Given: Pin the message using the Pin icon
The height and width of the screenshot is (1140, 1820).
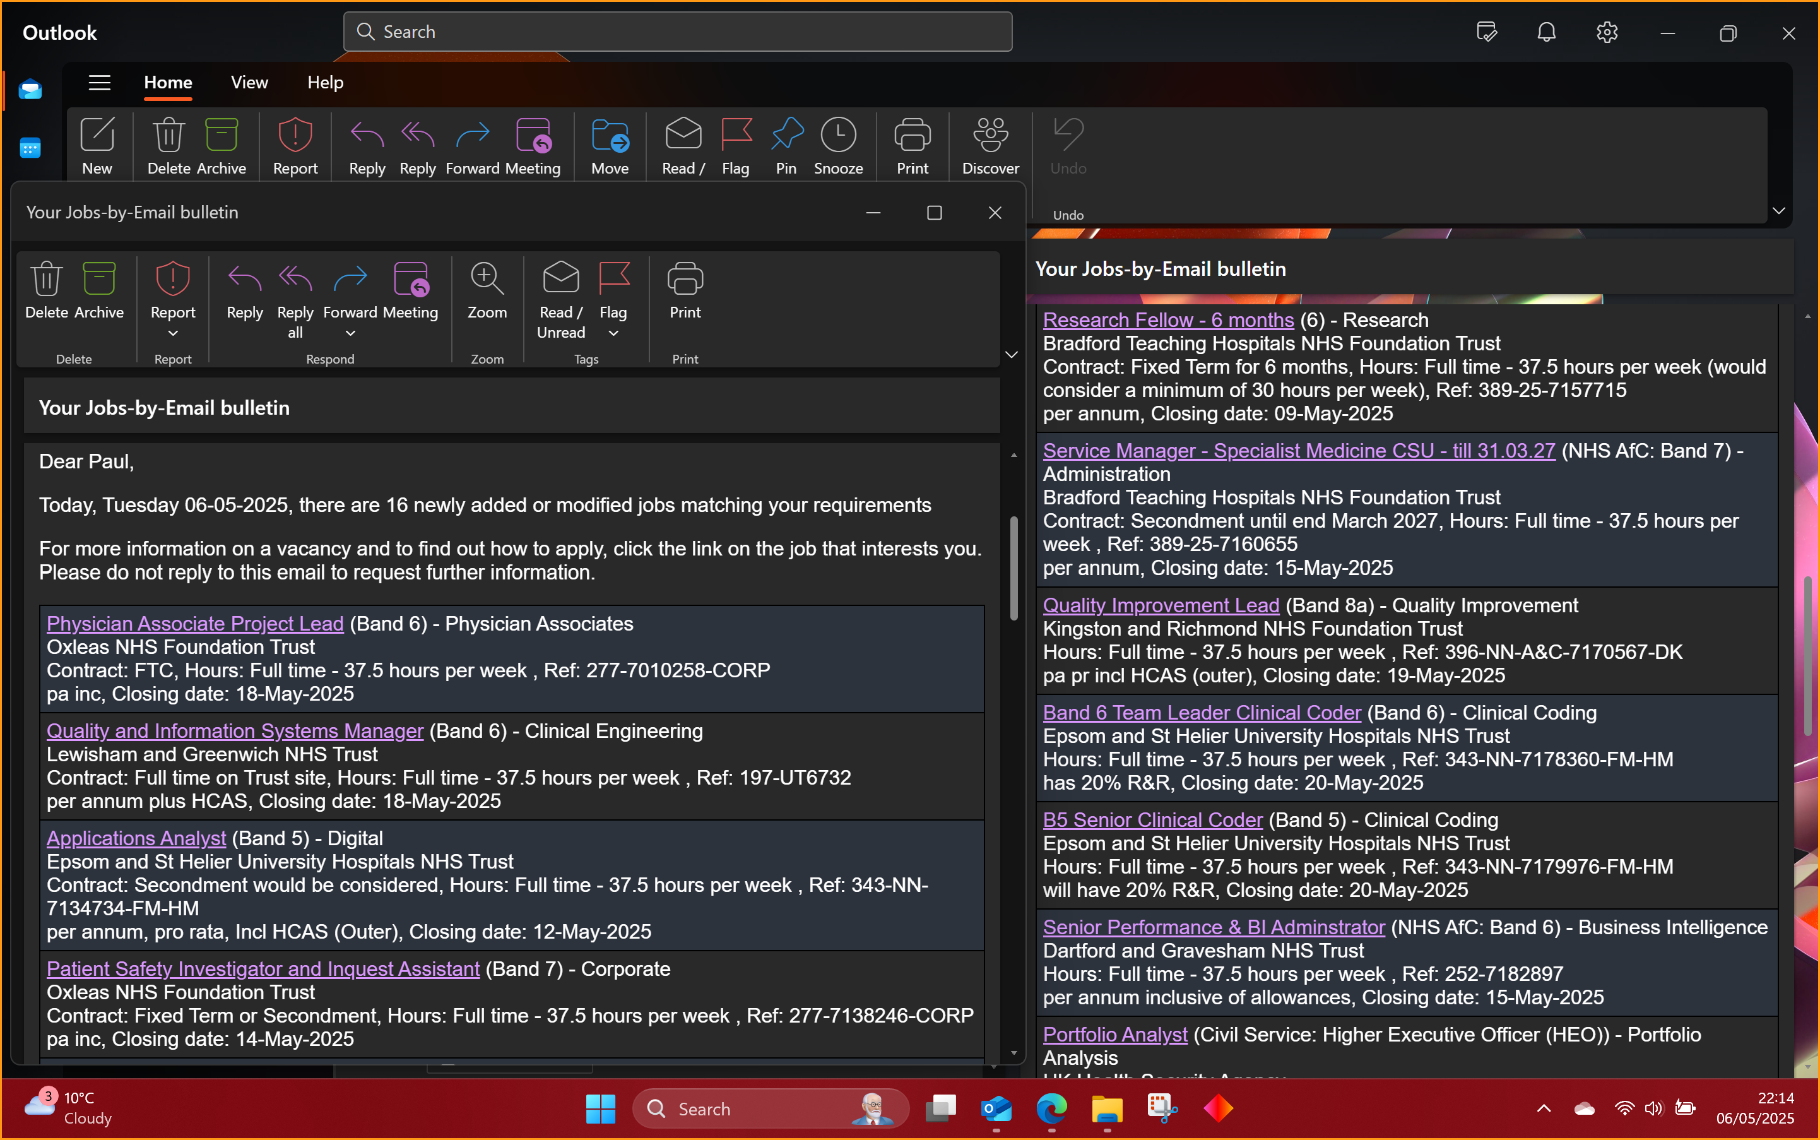Looking at the screenshot, I should coord(787,145).
